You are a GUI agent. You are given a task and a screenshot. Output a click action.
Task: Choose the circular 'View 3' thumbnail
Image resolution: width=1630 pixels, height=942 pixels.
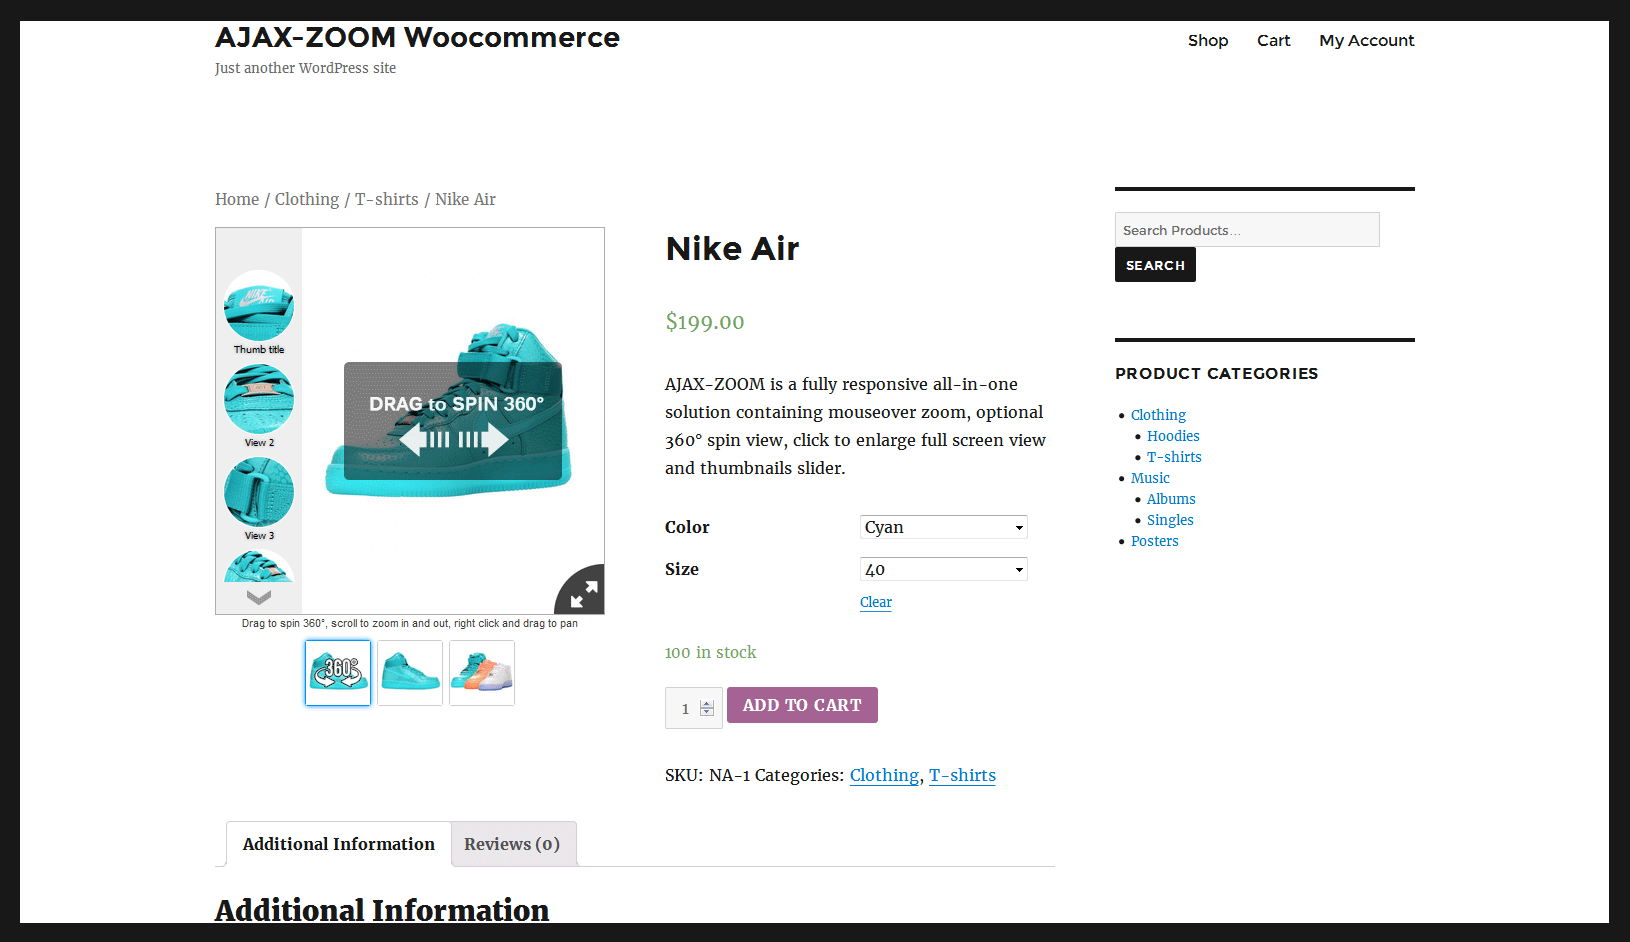259,492
